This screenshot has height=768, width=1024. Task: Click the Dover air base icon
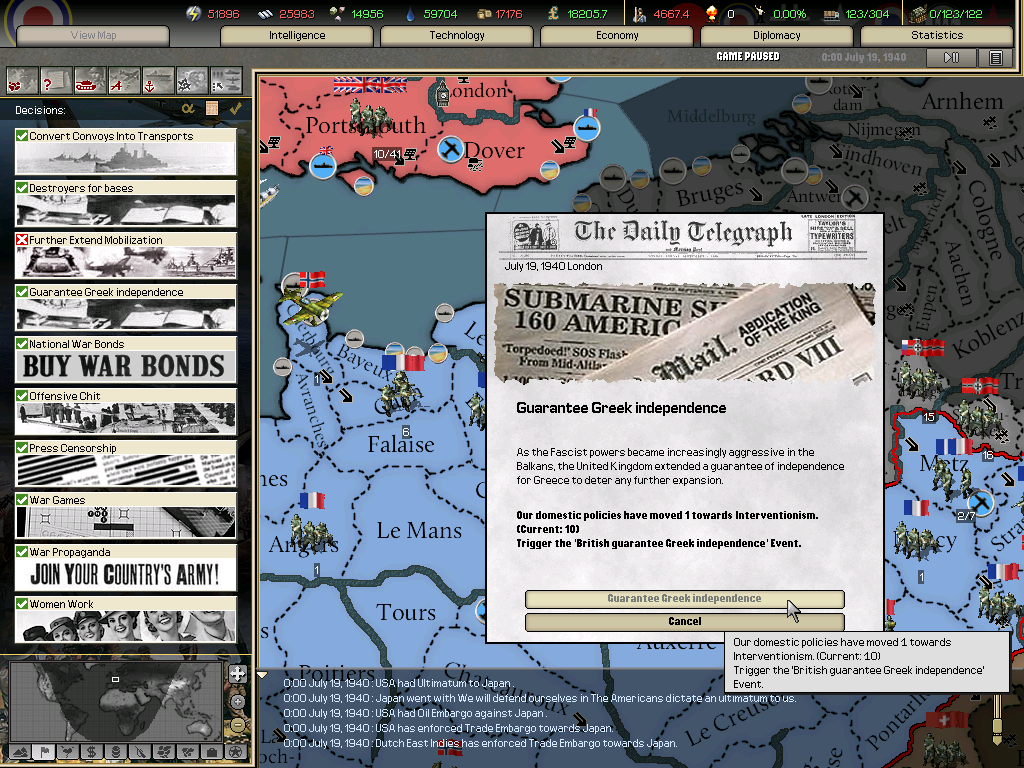point(450,150)
